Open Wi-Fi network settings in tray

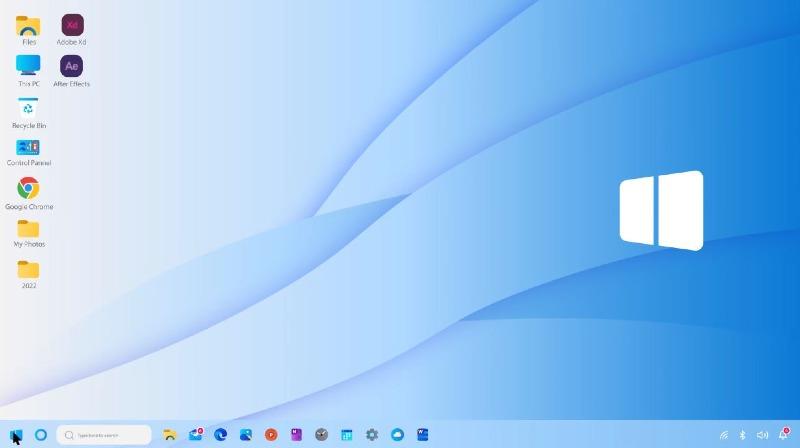click(723, 435)
